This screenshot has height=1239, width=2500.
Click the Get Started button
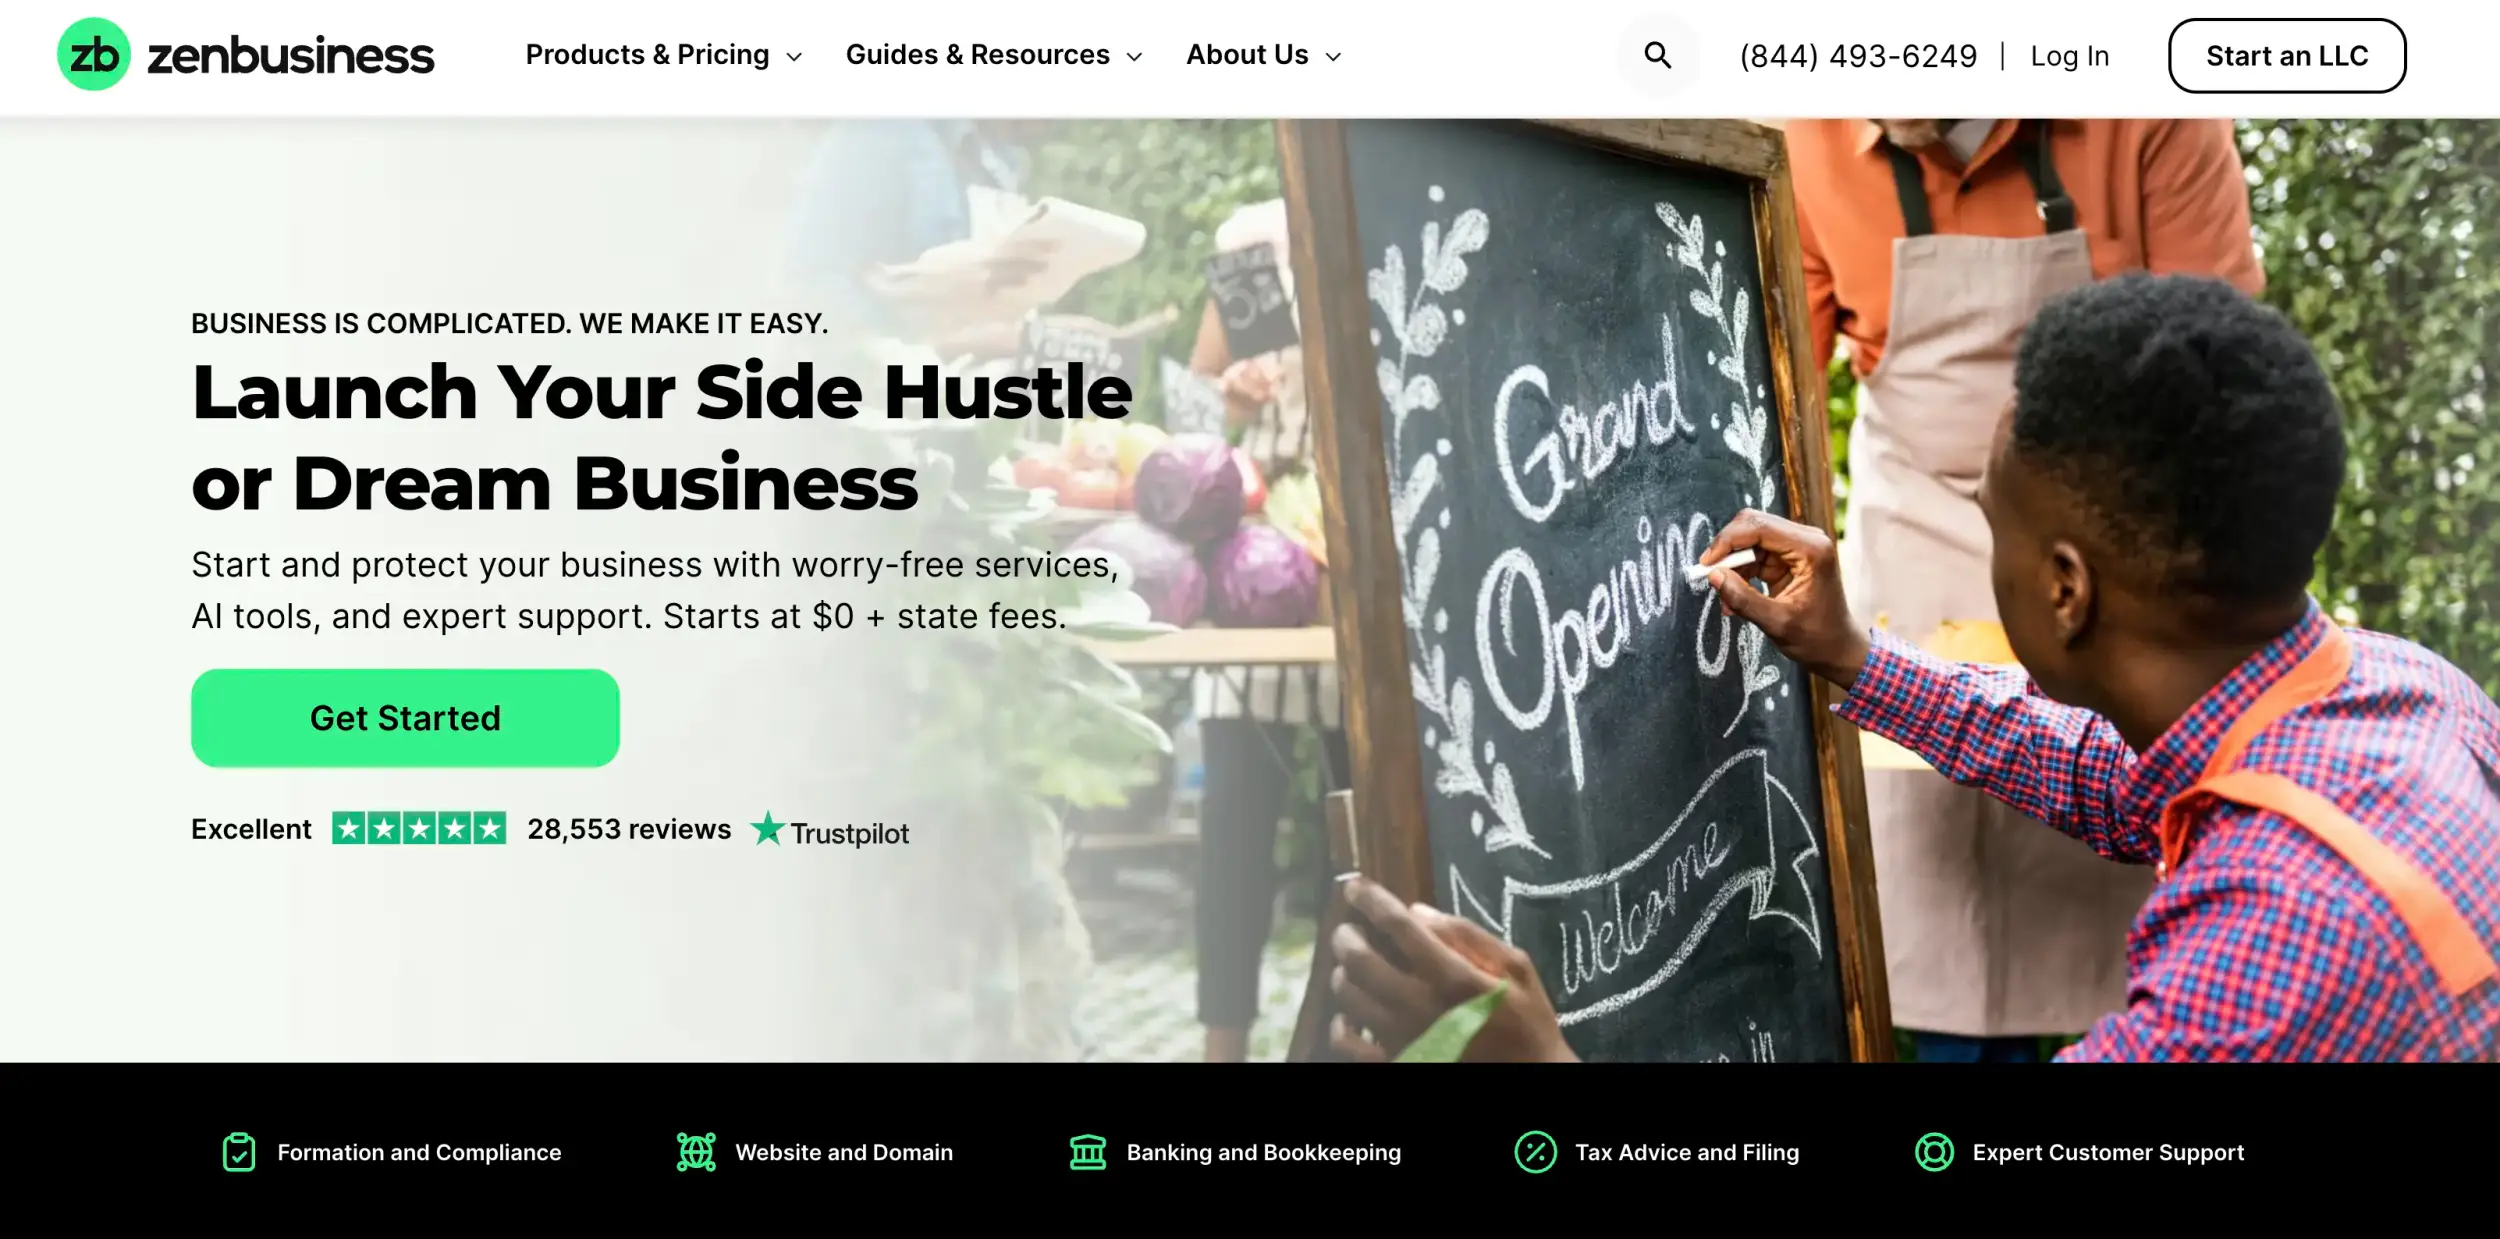405,718
